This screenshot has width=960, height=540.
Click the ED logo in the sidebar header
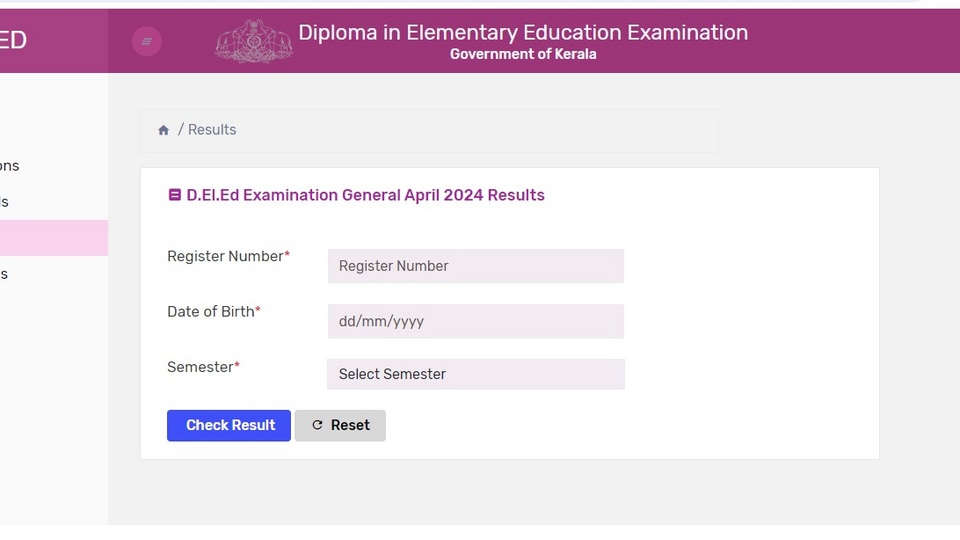coord(13,40)
